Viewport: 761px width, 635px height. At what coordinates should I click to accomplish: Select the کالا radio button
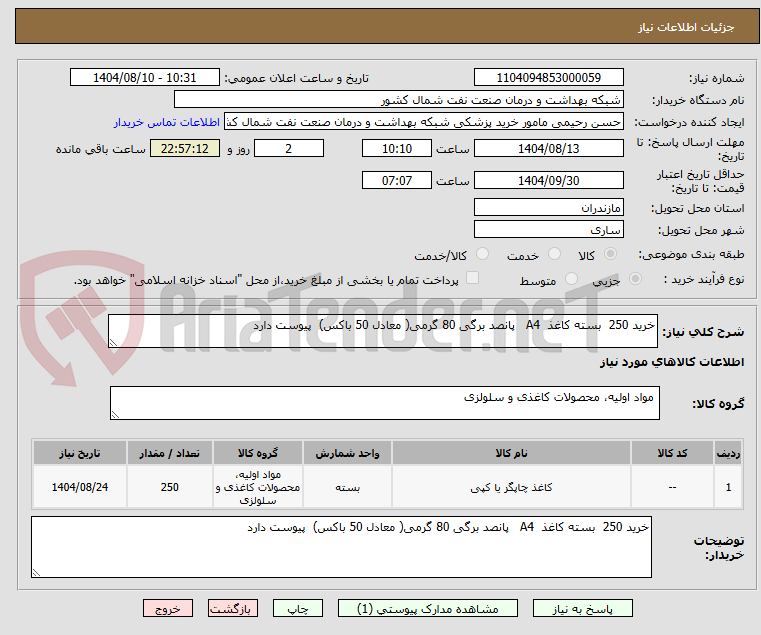click(x=611, y=254)
